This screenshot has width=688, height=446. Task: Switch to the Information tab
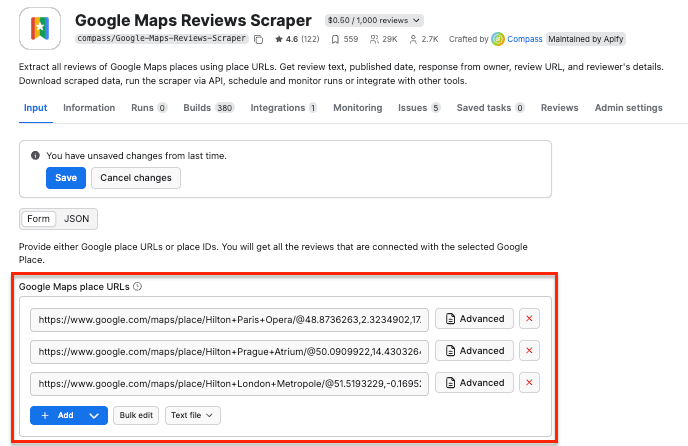coord(89,108)
